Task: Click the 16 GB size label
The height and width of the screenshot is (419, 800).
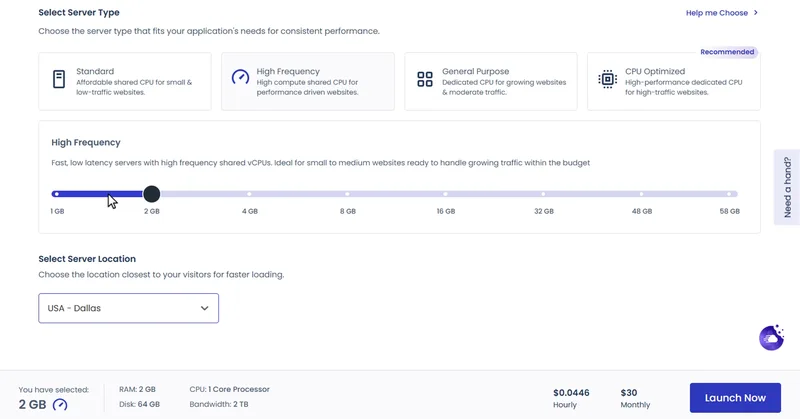Action: tap(445, 211)
